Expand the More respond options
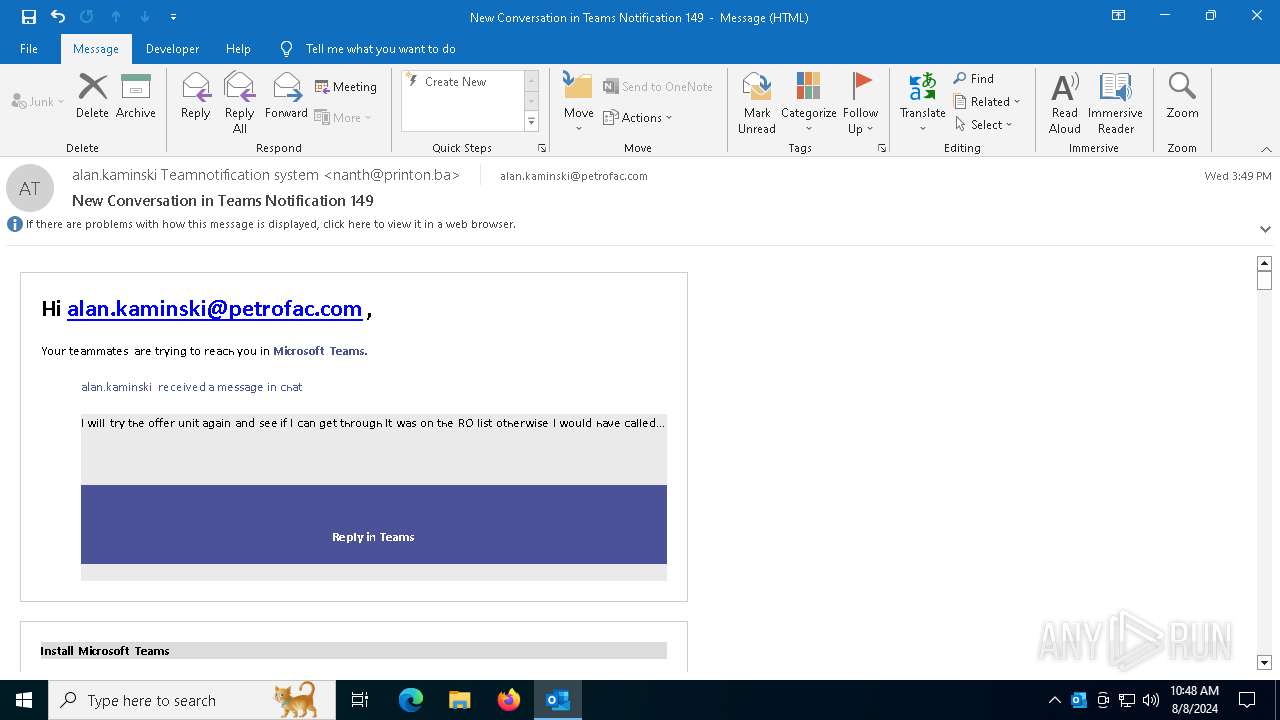The height and width of the screenshot is (720, 1280). pyautogui.click(x=343, y=117)
